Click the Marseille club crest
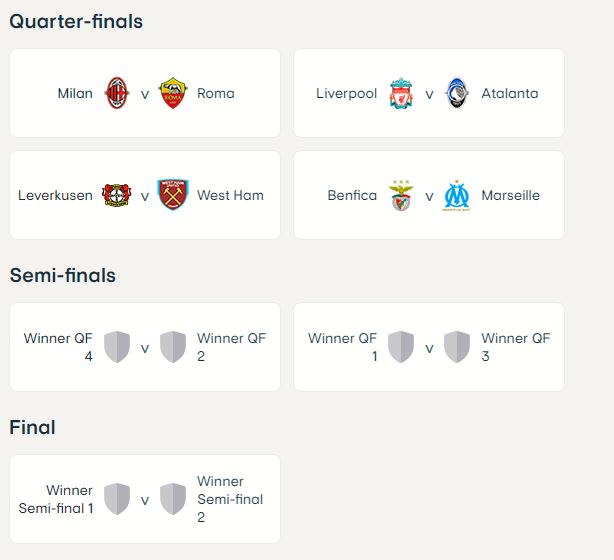 (457, 195)
